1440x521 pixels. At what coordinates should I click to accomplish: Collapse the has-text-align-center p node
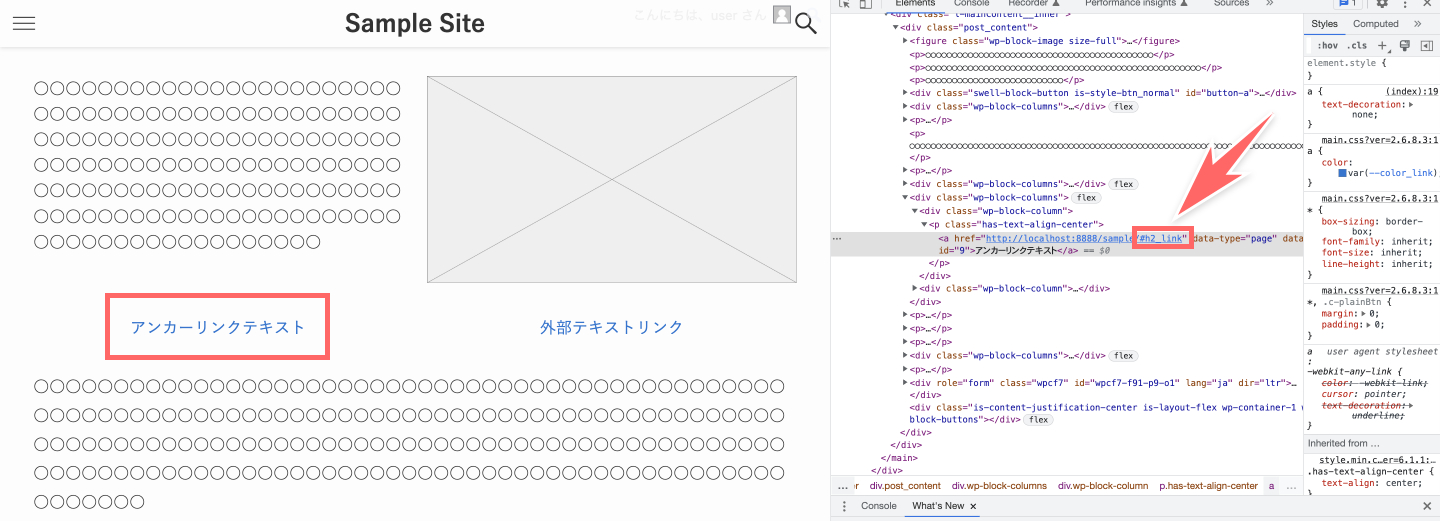922,224
